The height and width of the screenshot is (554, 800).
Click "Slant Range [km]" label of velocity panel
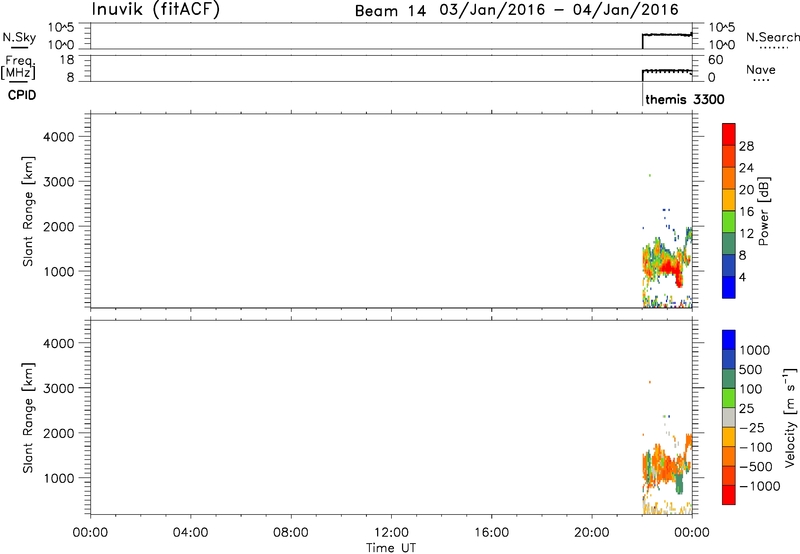pos(28,418)
